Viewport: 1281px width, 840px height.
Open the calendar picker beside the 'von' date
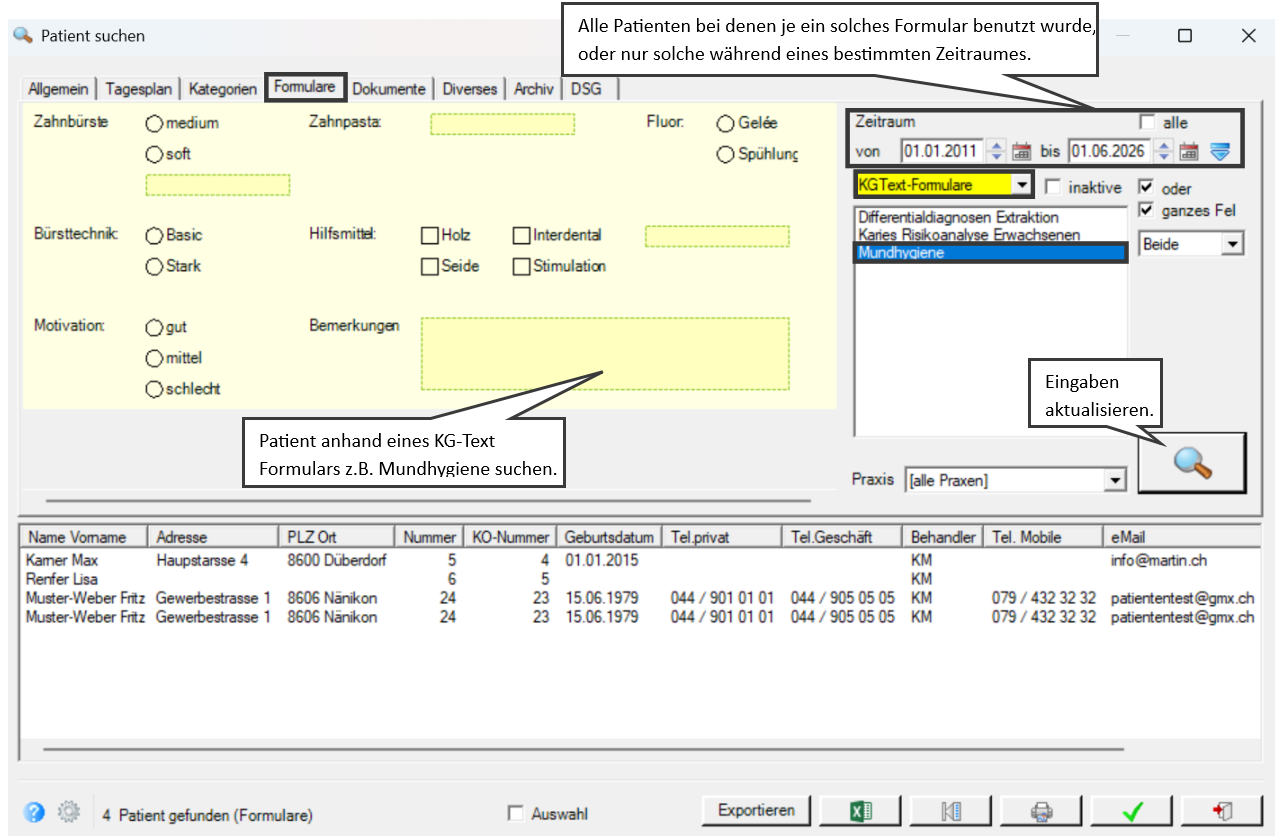[x=1021, y=152]
